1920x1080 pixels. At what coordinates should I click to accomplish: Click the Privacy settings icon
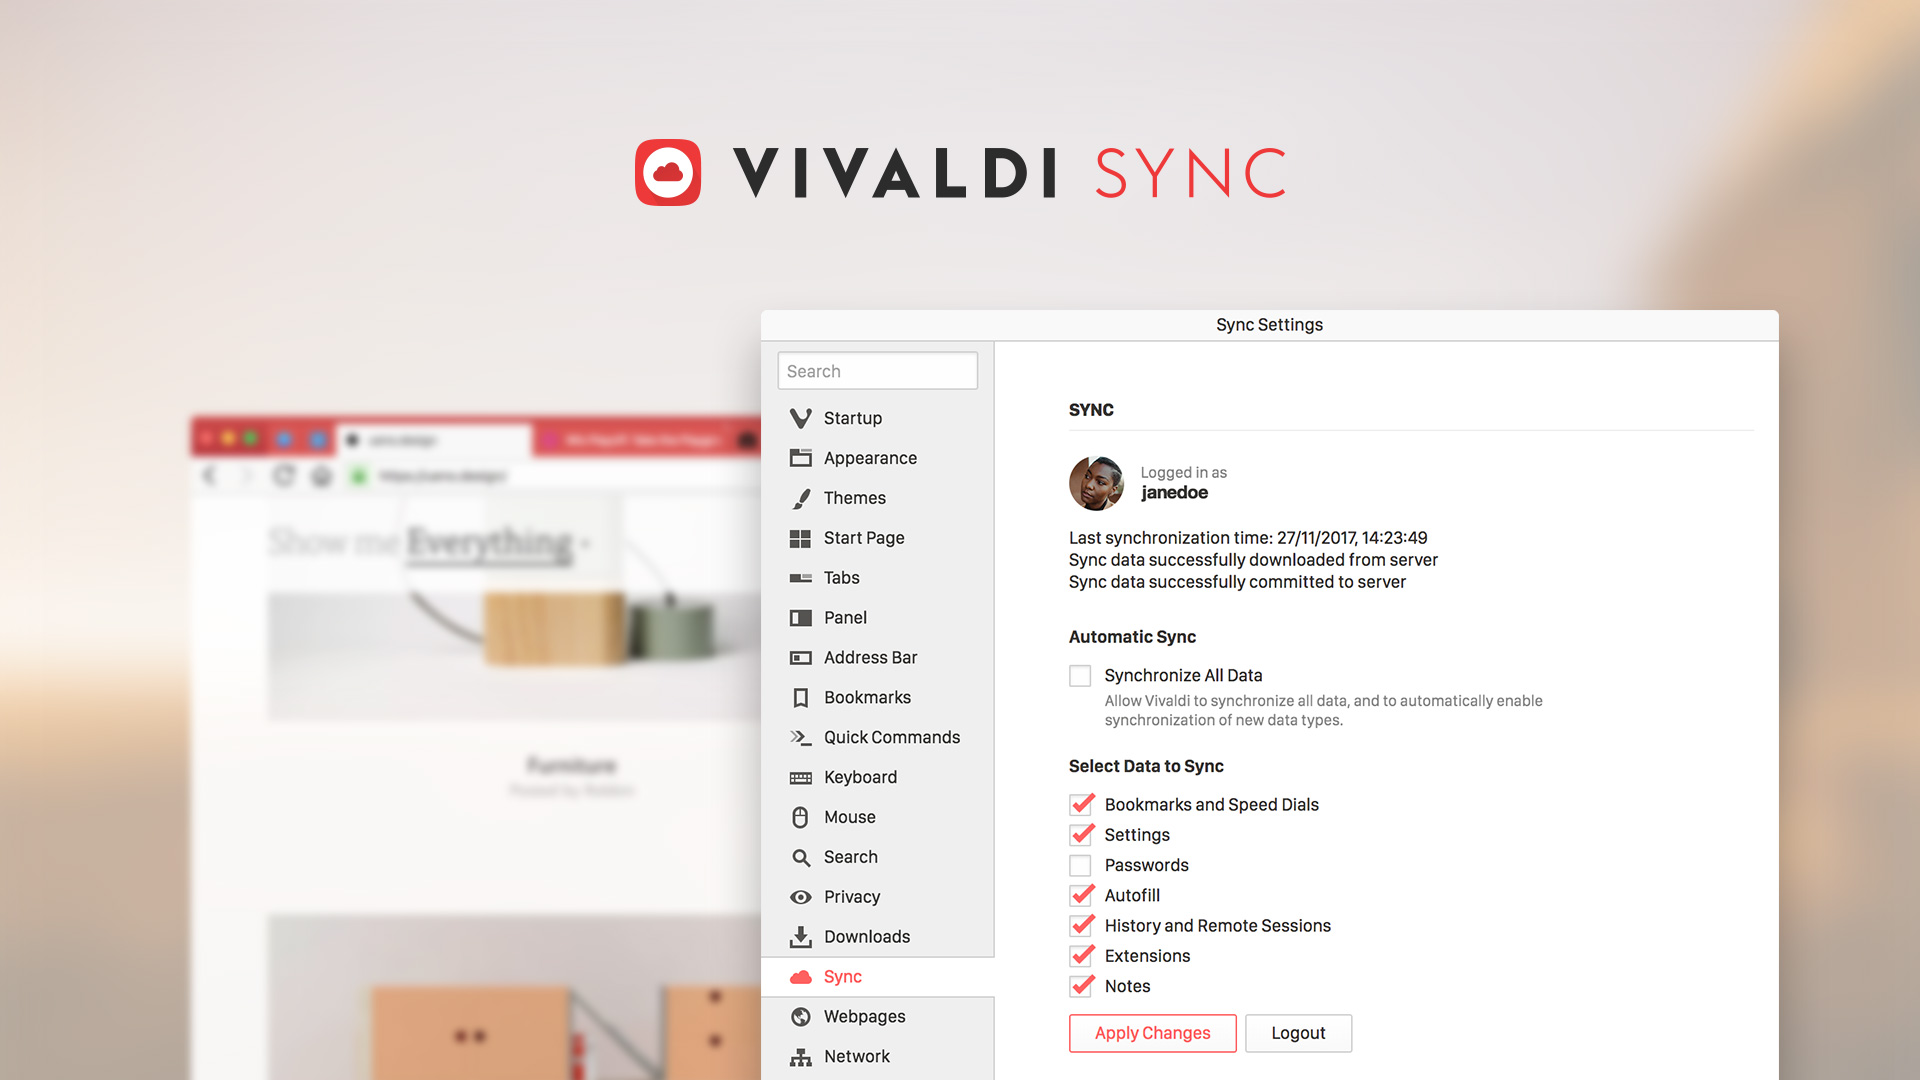pos(802,897)
